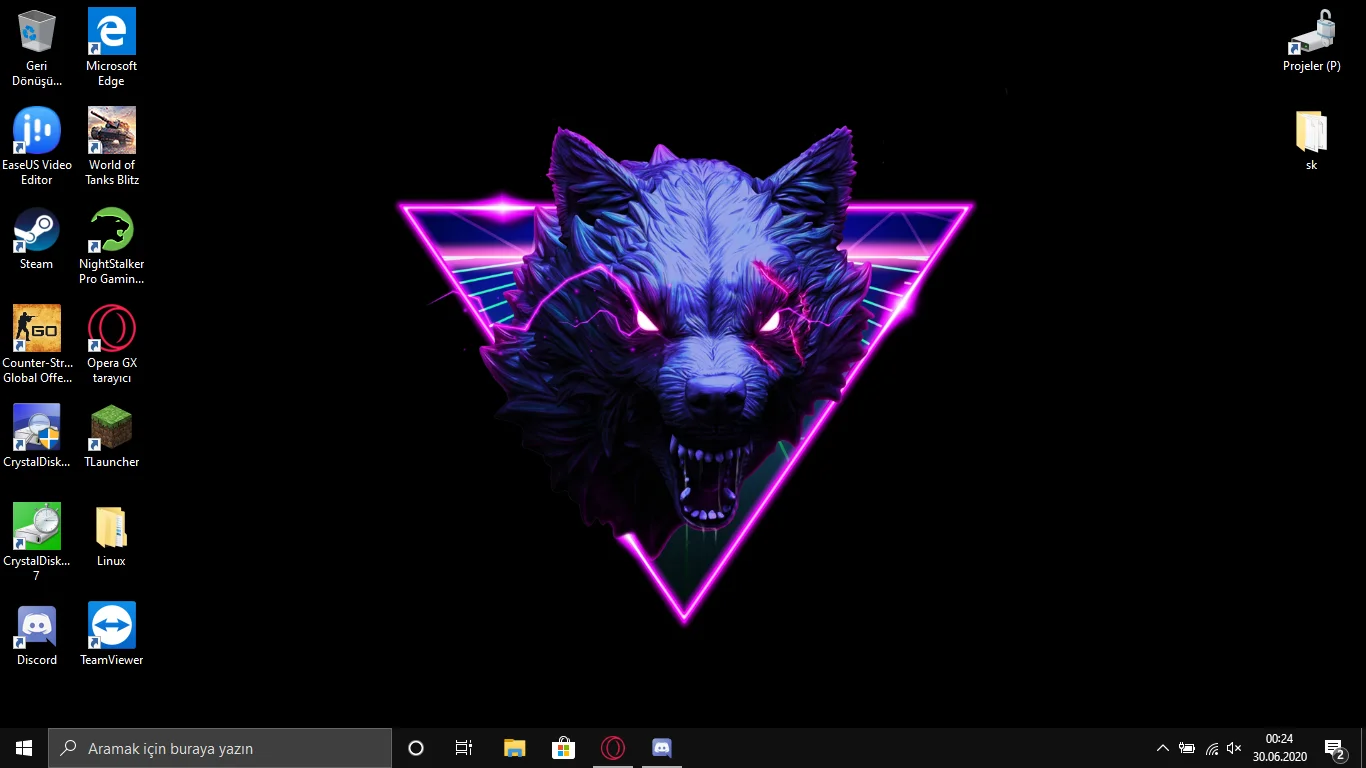Select the Linux folder on desktop
Image resolution: width=1366 pixels, height=768 pixels.
point(111,536)
